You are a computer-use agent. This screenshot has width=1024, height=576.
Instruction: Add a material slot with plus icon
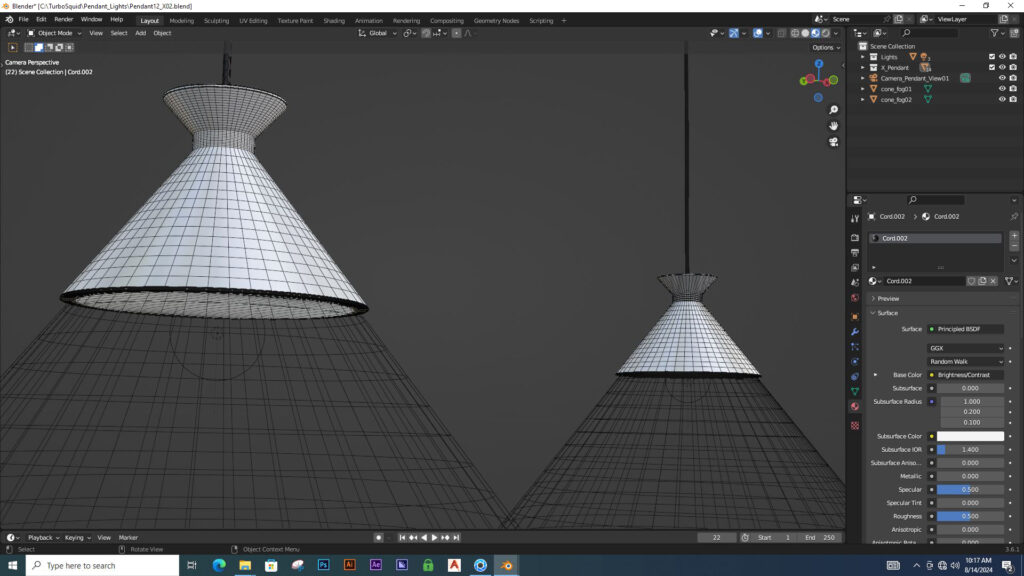pos(1013,236)
